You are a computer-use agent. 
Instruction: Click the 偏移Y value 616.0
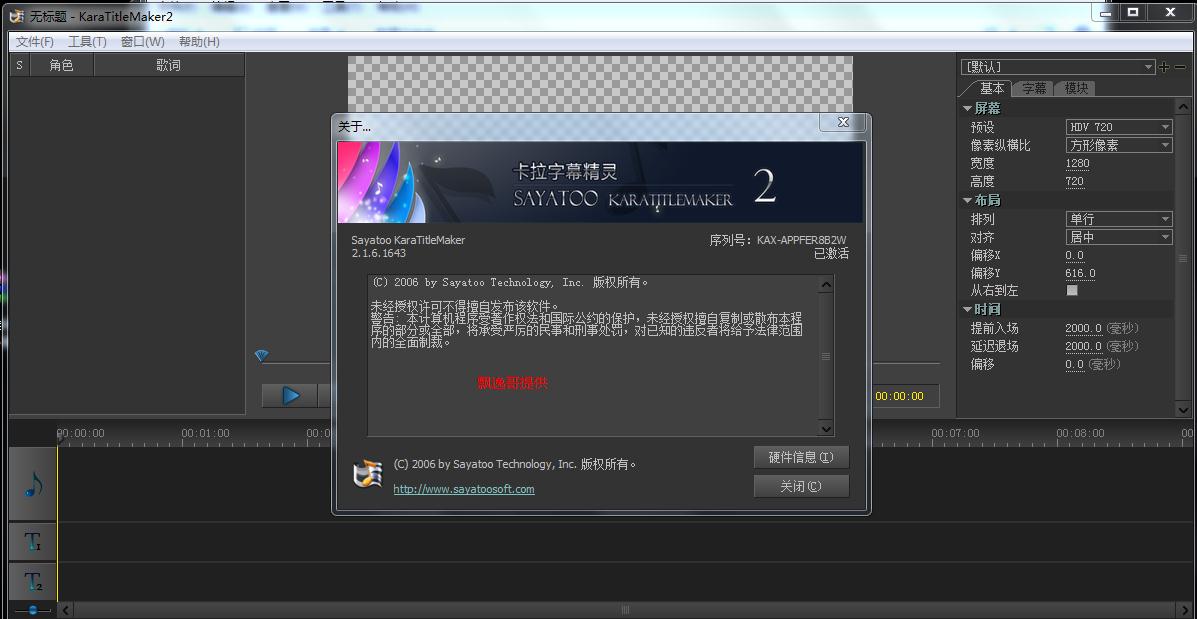click(x=1080, y=273)
